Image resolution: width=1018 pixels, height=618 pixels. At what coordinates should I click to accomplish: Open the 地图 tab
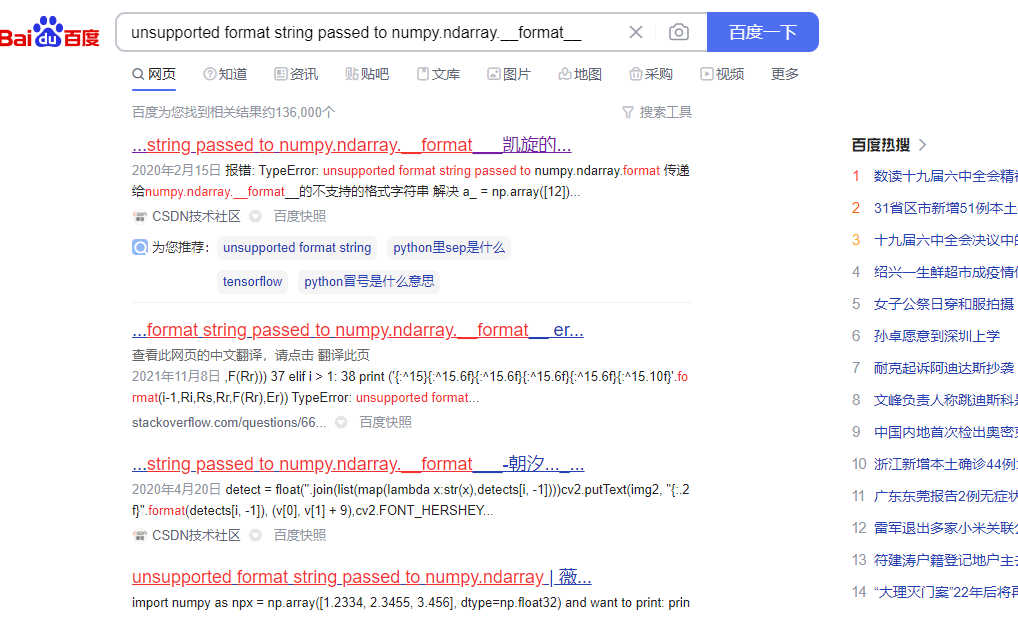580,74
